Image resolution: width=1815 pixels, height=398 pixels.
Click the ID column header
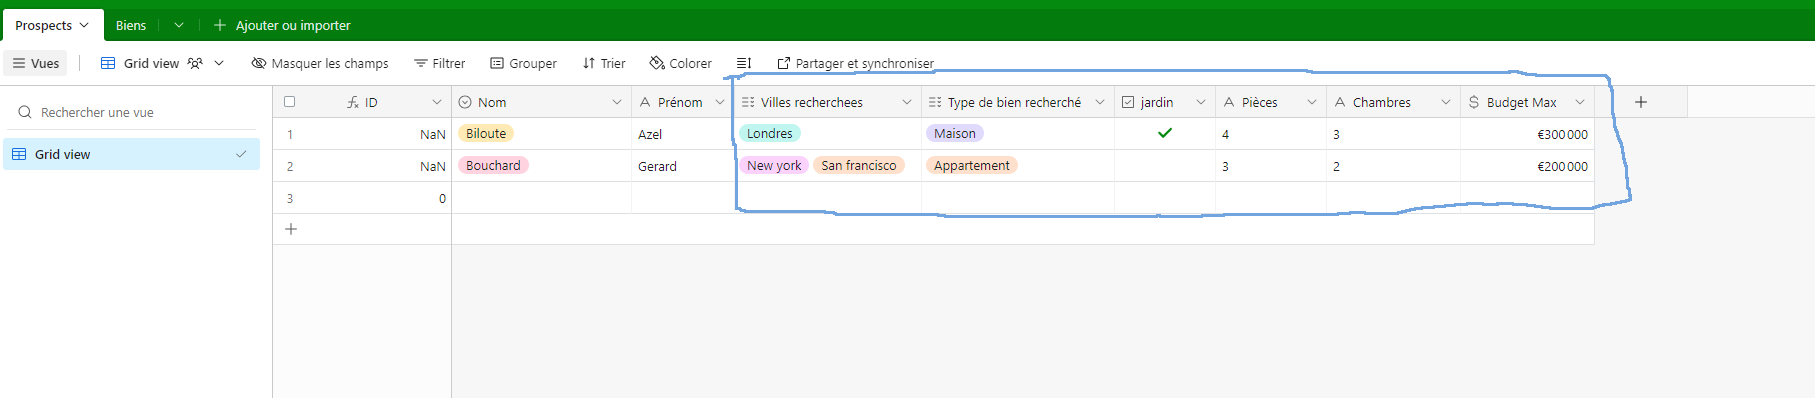click(x=362, y=102)
